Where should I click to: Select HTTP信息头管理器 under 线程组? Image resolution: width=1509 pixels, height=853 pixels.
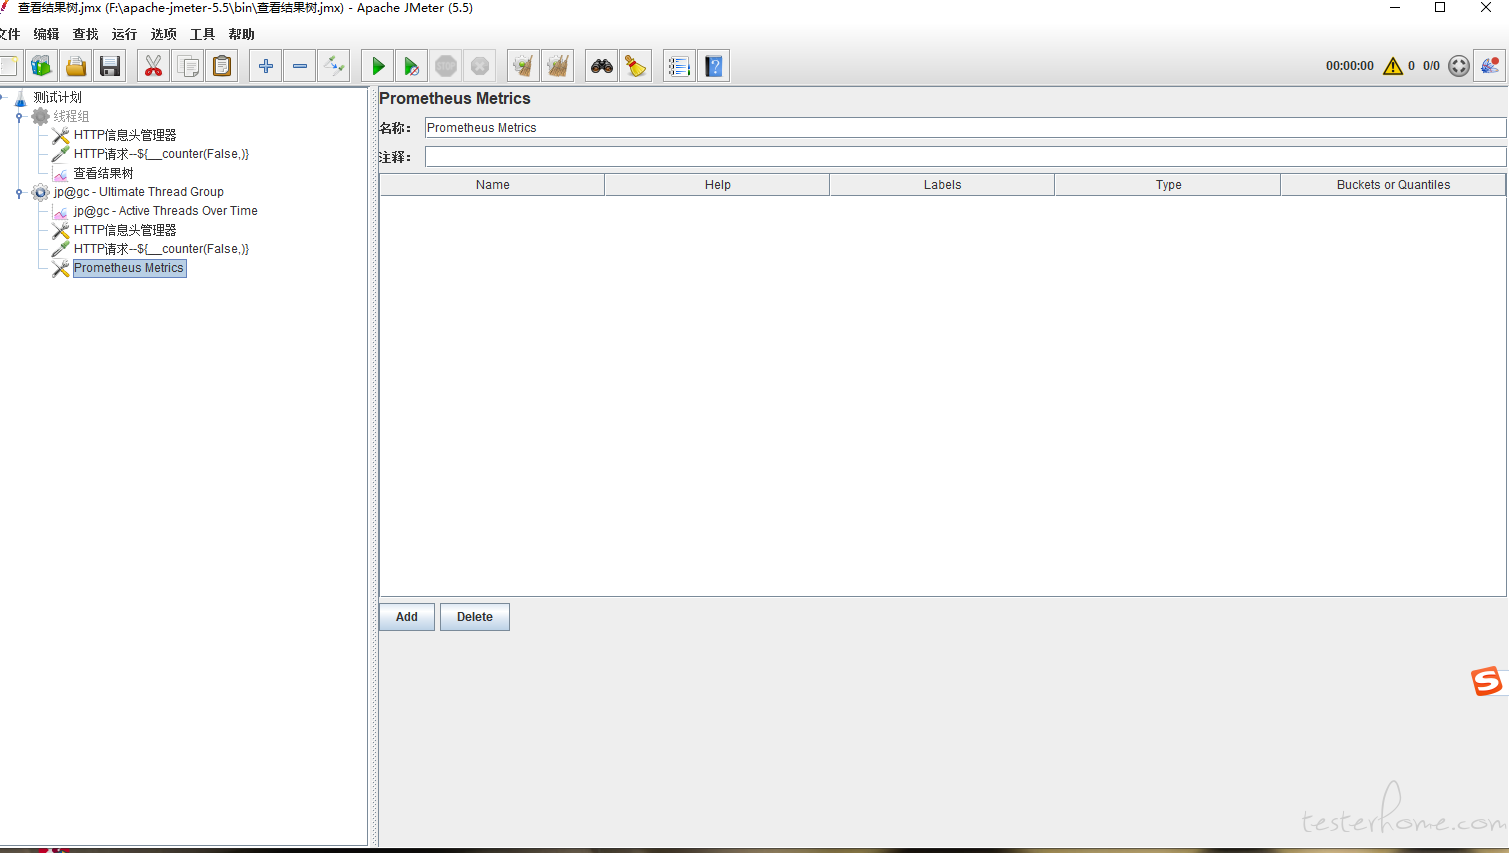(125, 135)
